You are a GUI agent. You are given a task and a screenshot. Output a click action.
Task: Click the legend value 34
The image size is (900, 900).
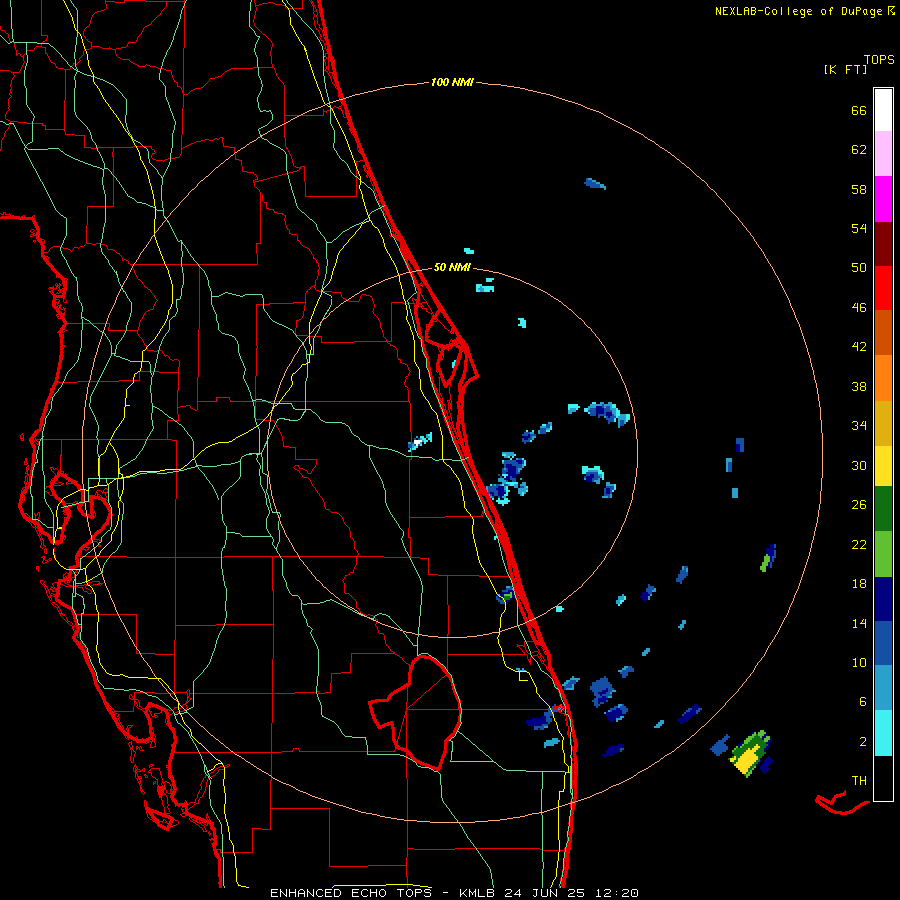click(859, 425)
